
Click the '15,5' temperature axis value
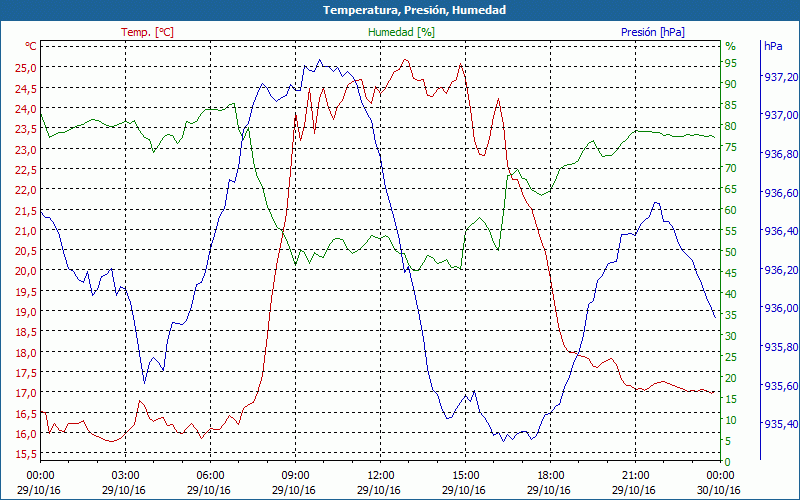point(26,454)
